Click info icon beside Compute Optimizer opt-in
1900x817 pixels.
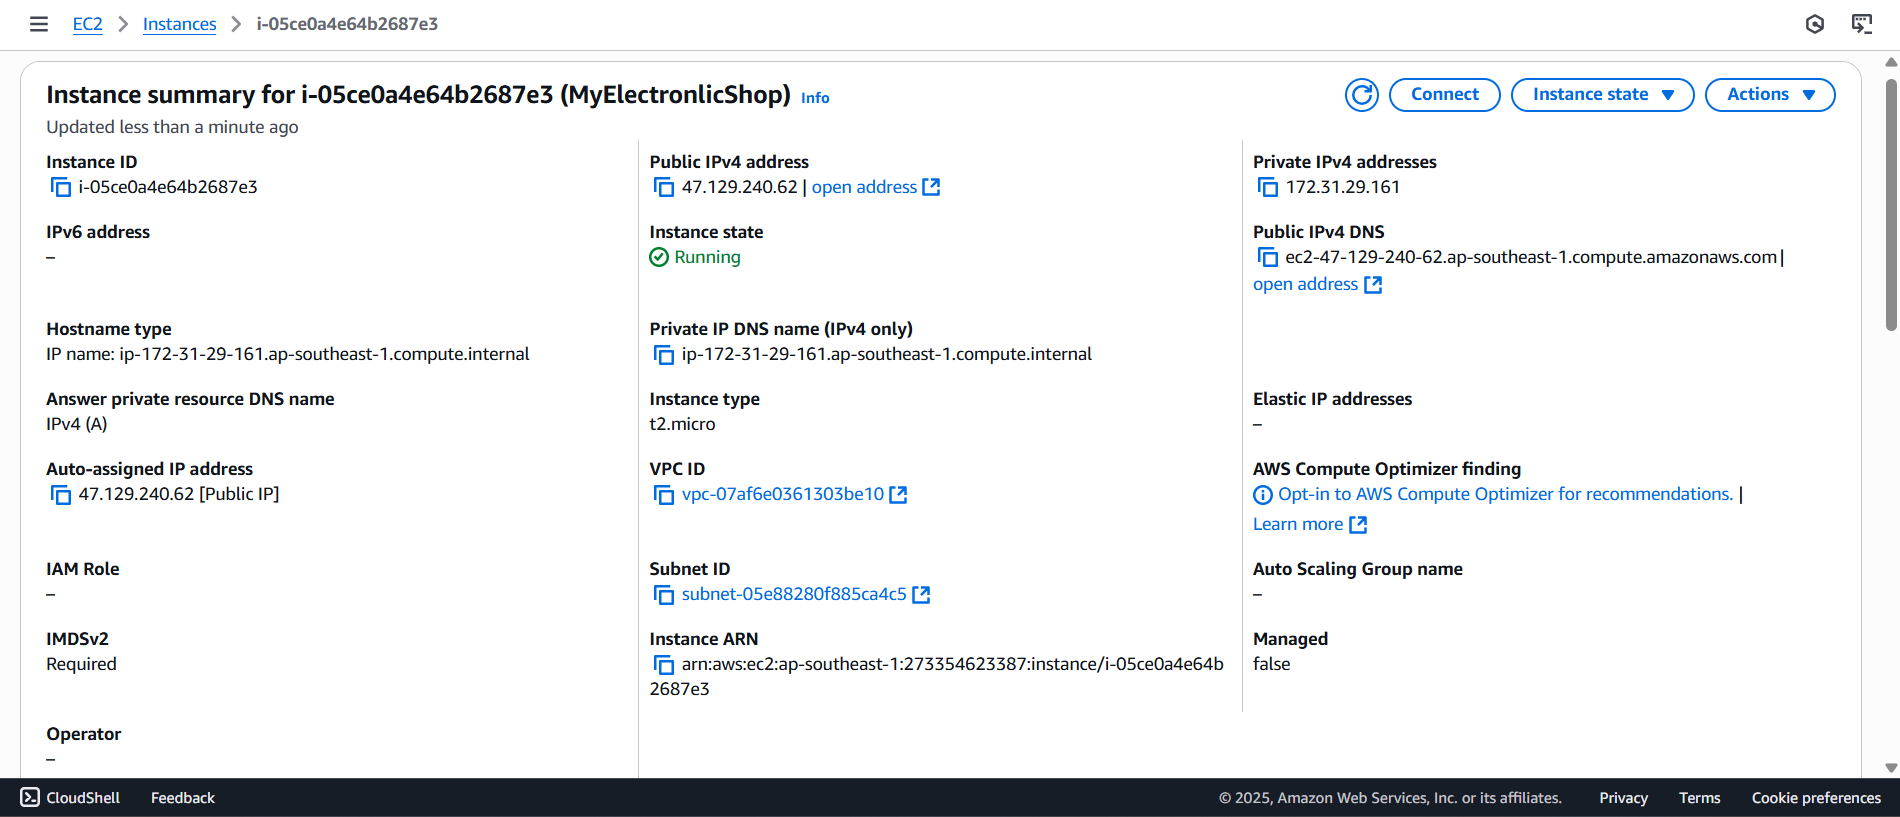point(1263,495)
